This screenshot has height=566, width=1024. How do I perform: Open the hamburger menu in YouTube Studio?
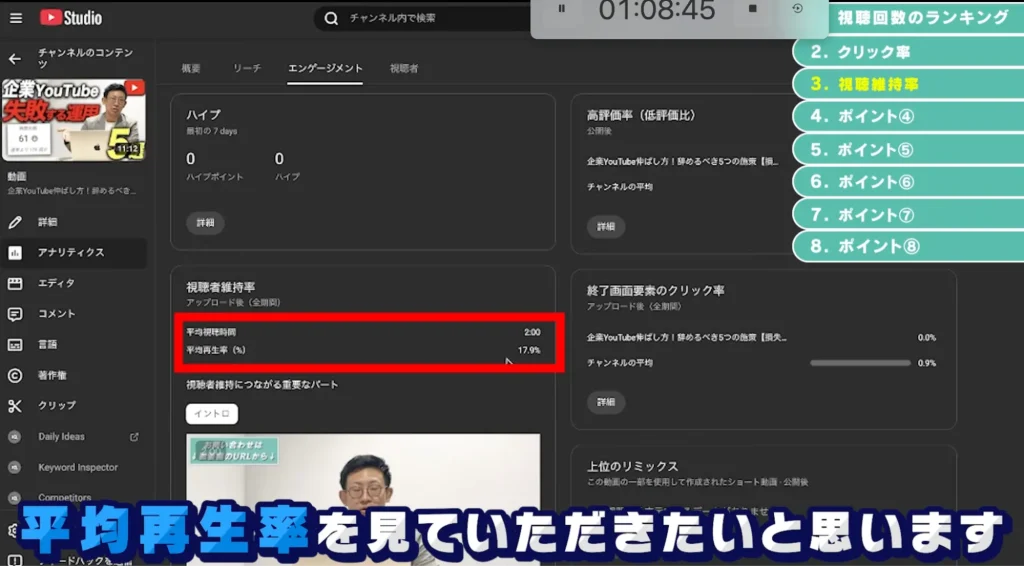[x=15, y=18]
